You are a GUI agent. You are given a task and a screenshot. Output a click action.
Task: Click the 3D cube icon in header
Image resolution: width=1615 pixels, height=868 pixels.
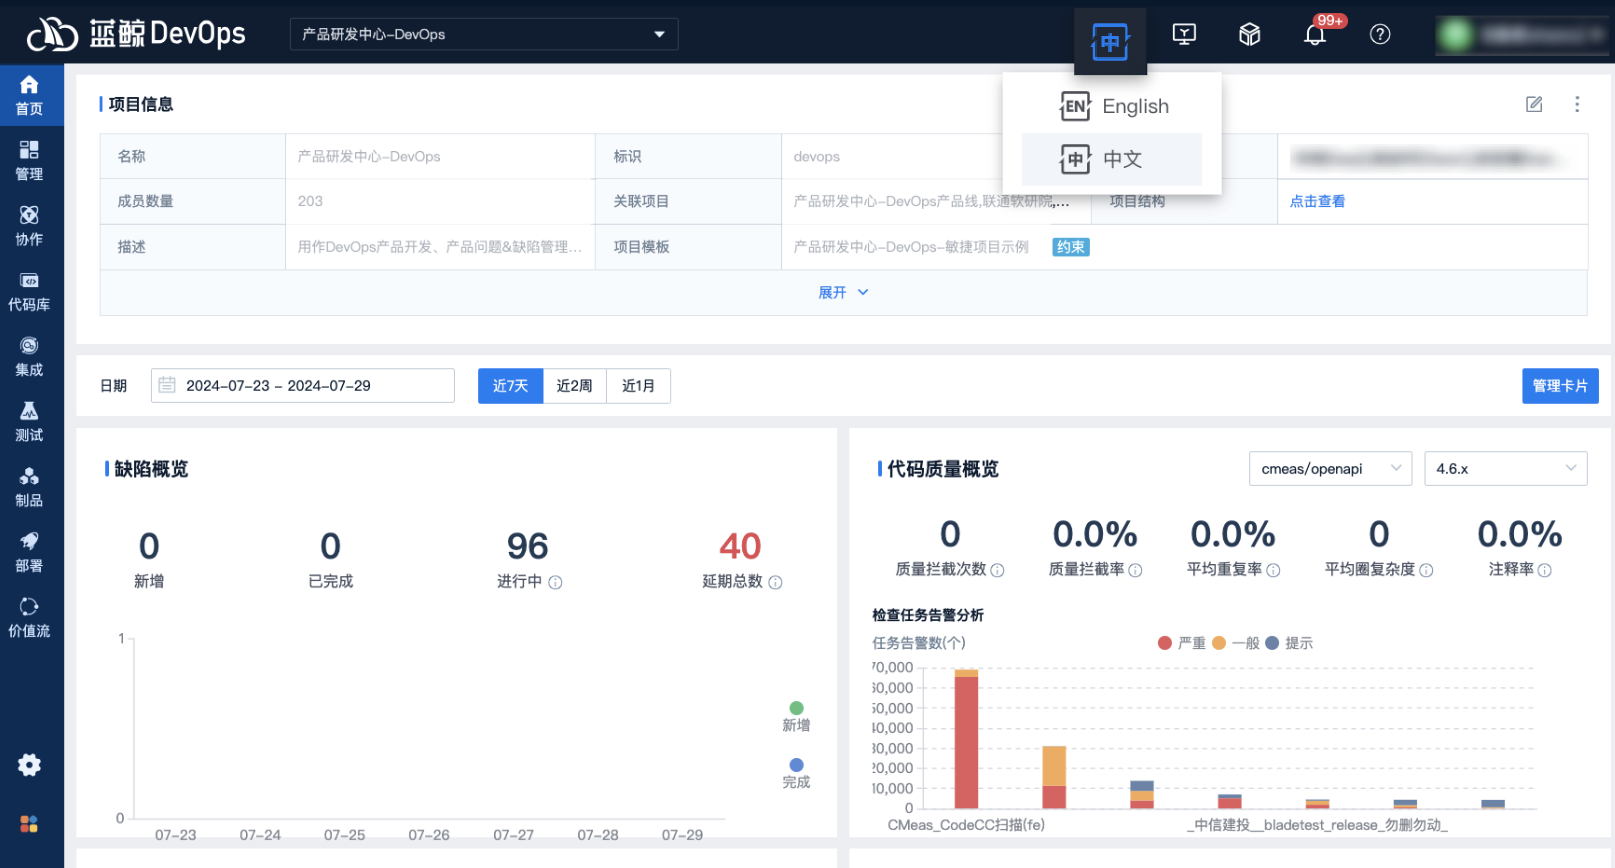point(1249,34)
